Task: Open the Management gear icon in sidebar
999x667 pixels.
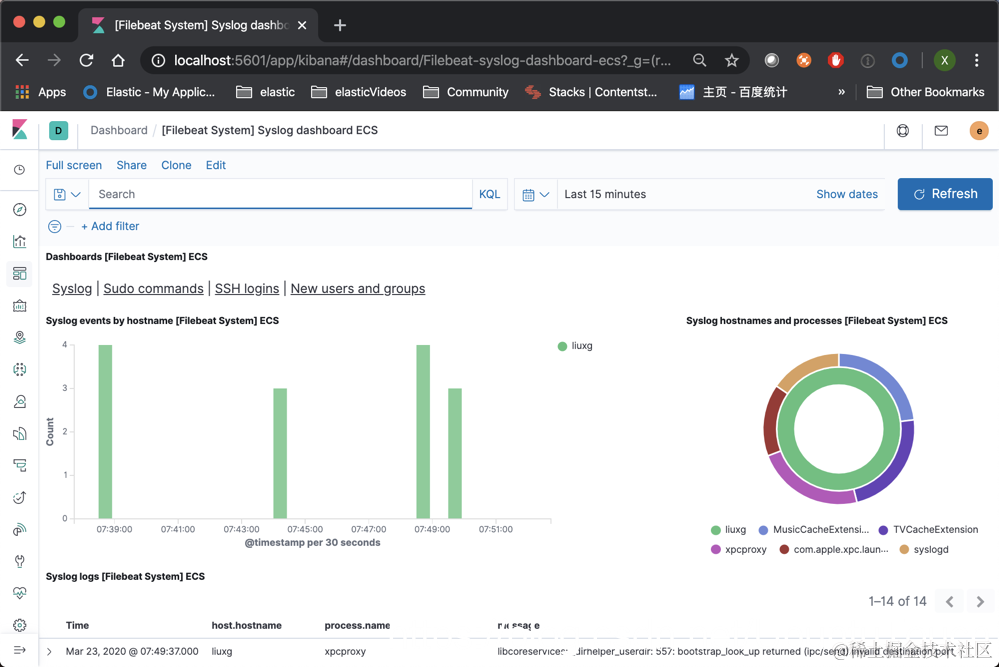Action: [x=20, y=625]
